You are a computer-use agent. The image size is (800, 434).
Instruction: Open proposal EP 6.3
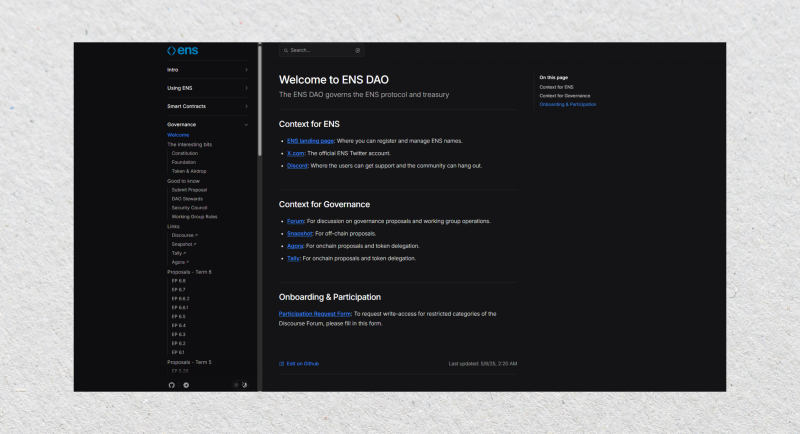(x=179, y=335)
